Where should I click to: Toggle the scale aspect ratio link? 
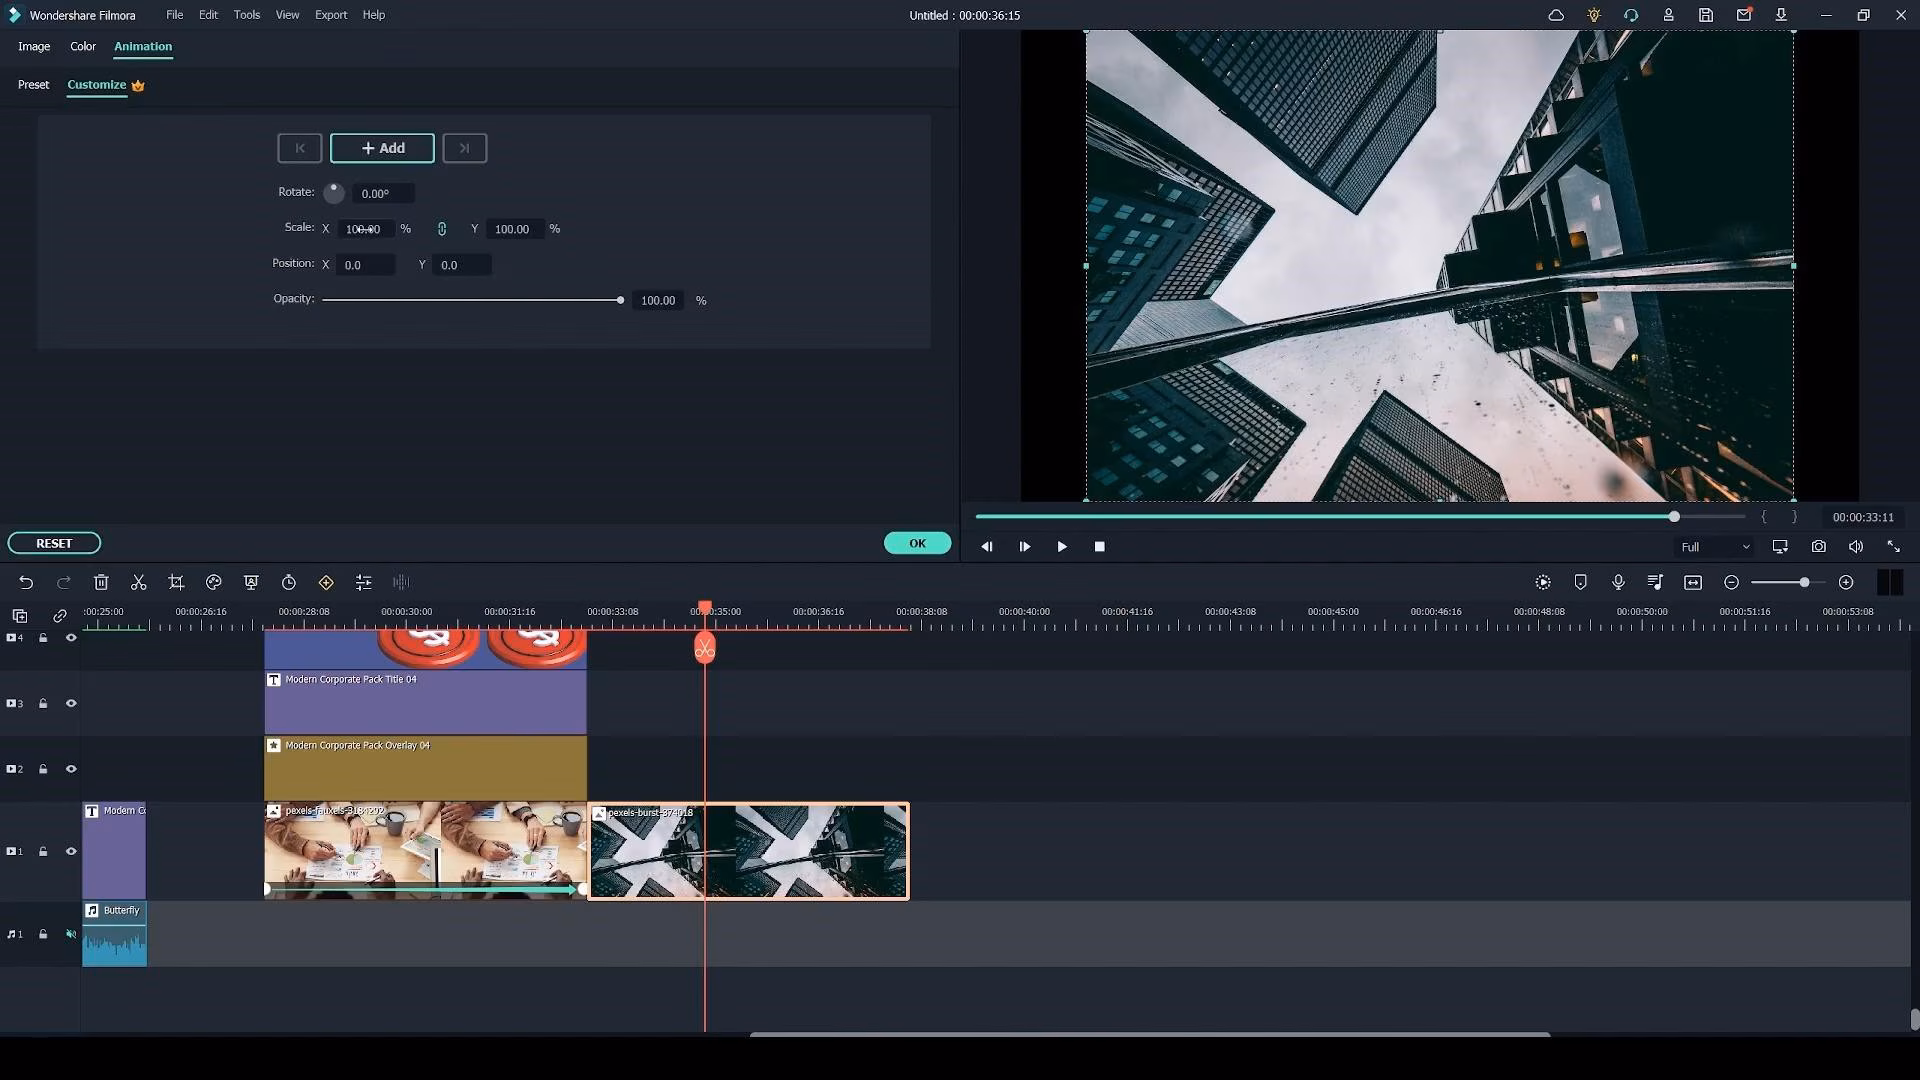[442, 229]
